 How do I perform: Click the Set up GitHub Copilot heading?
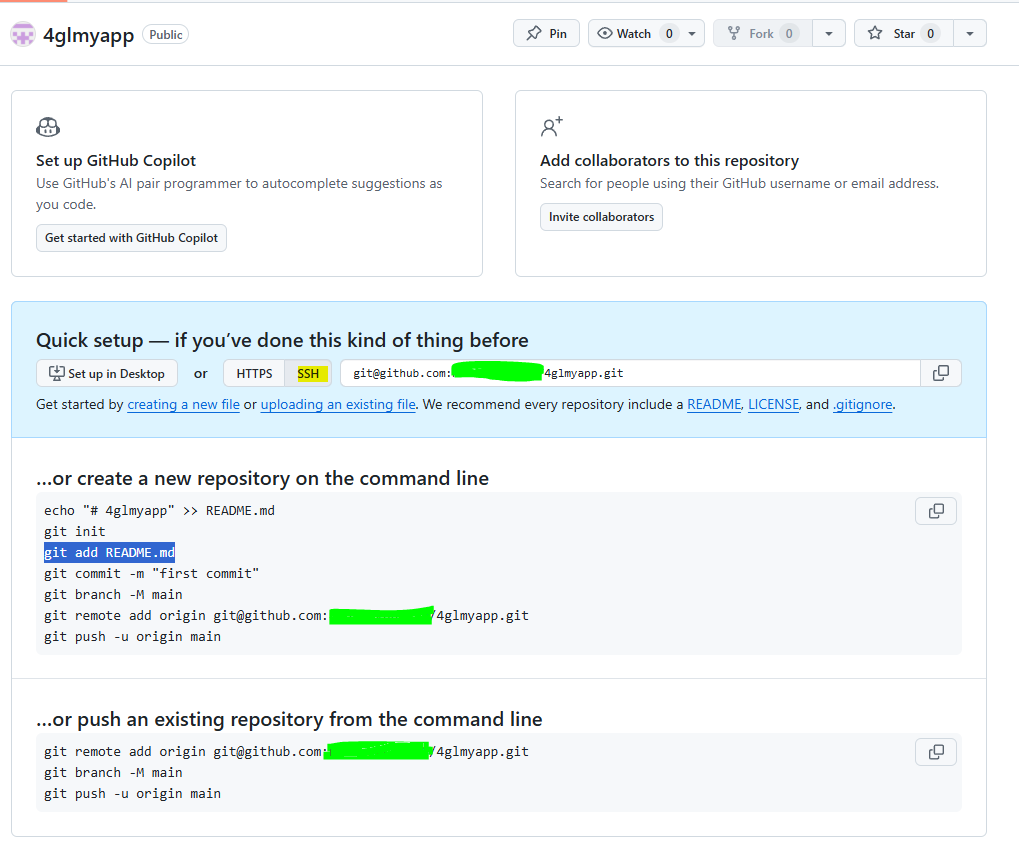[116, 160]
